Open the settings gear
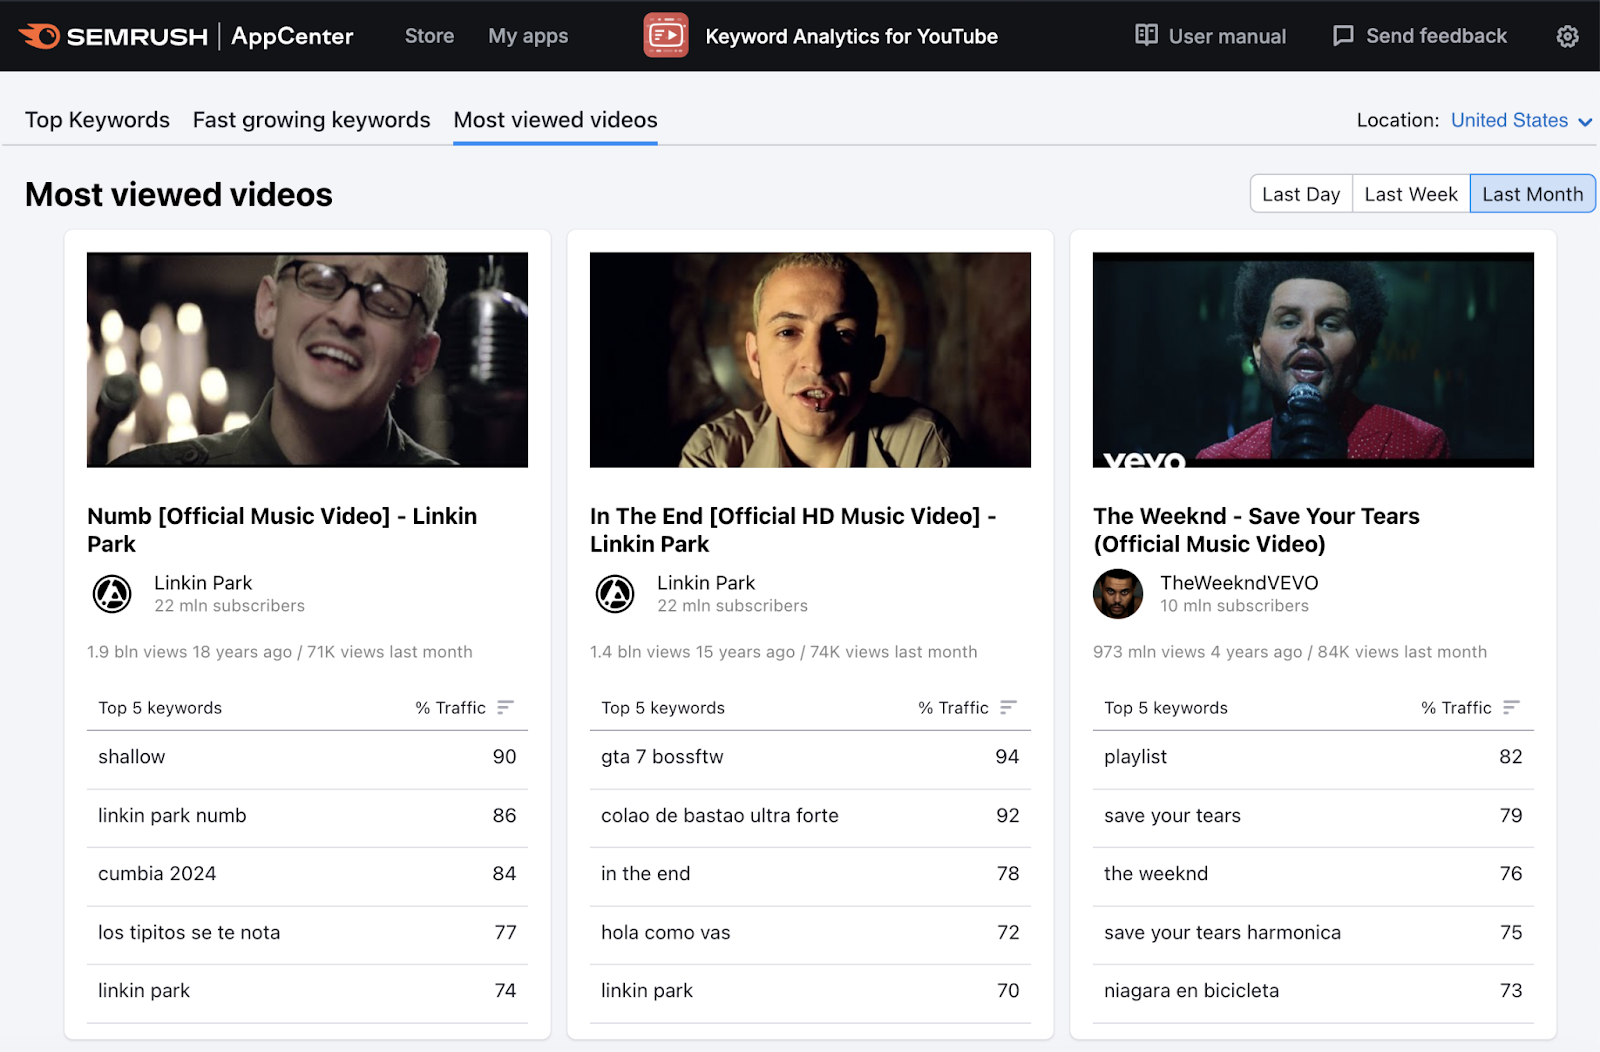Image resolution: width=1600 pixels, height=1052 pixels. [x=1566, y=35]
